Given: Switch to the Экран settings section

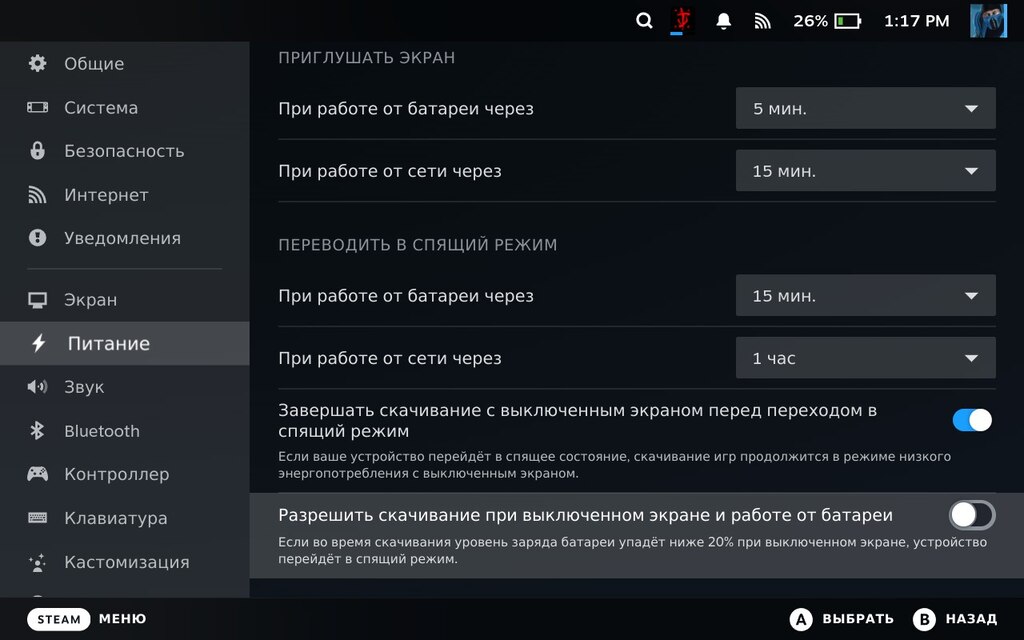Looking at the screenshot, I should pos(90,300).
